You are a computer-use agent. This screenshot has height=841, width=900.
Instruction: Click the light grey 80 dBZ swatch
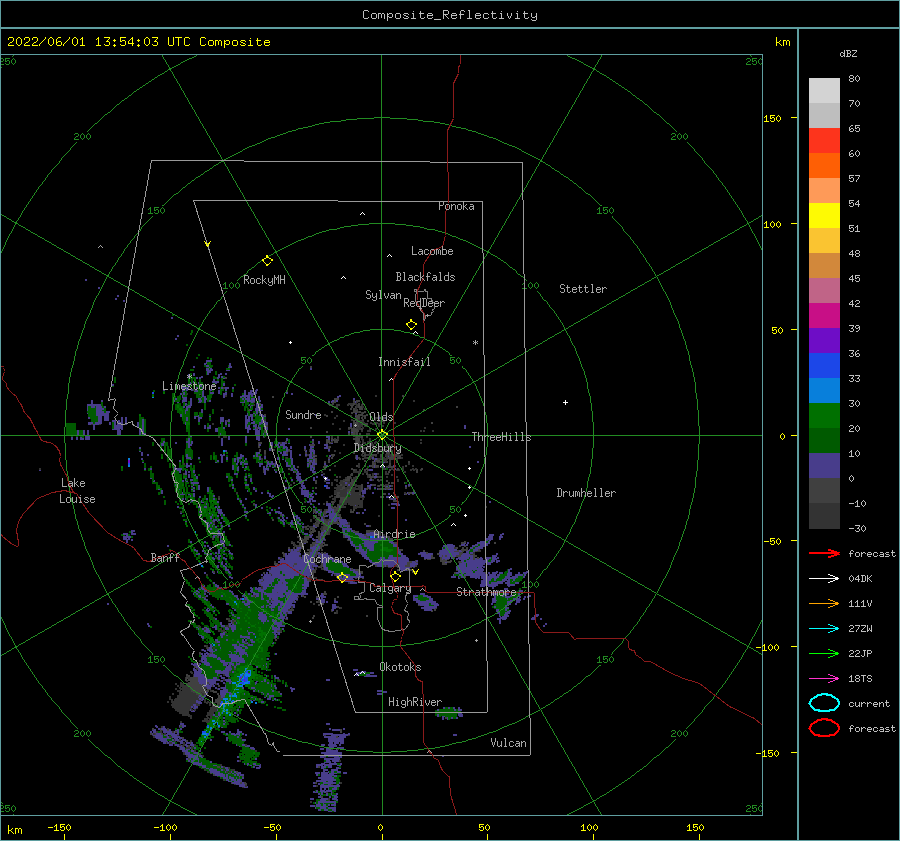click(x=824, y=90)
